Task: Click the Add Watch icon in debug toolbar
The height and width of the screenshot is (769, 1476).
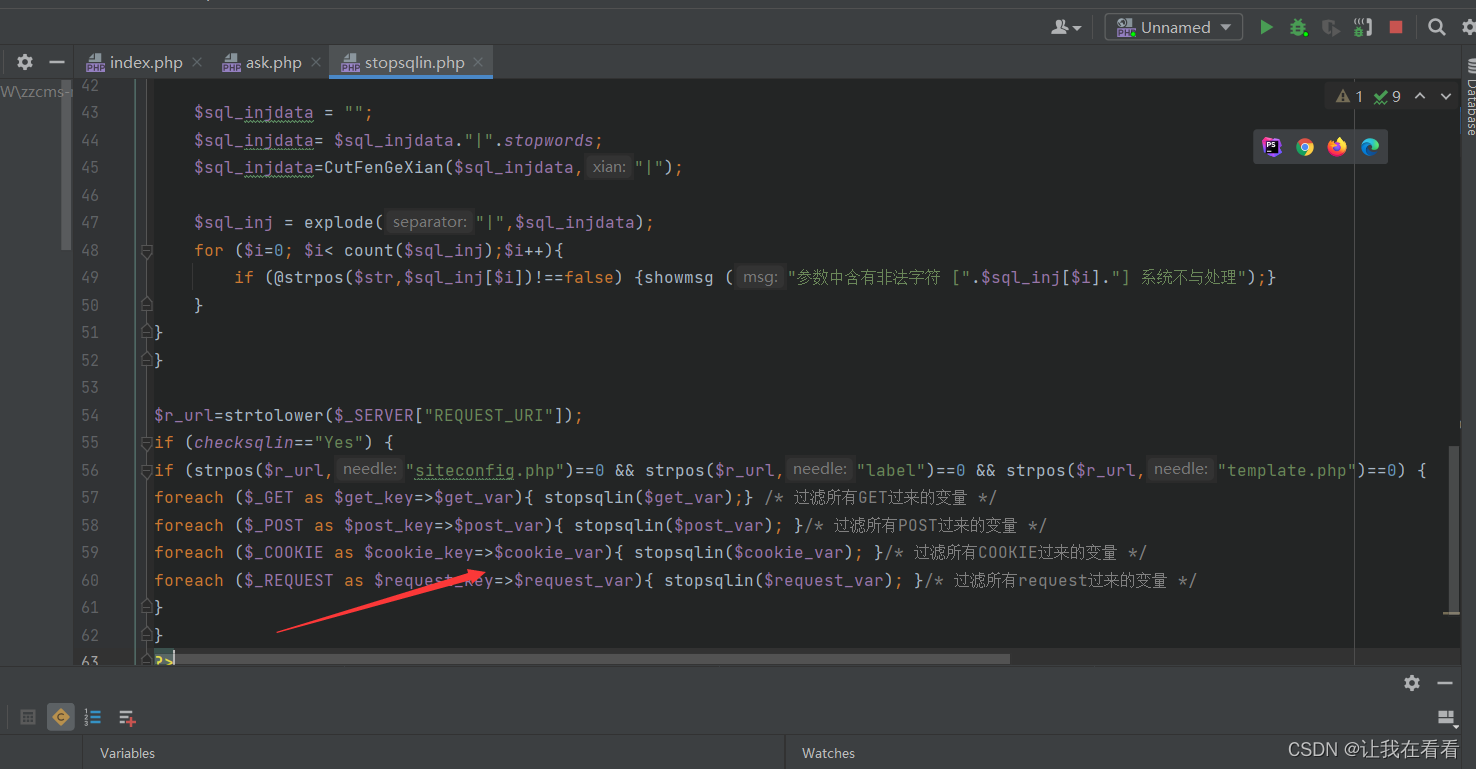Action: [126, 717]
